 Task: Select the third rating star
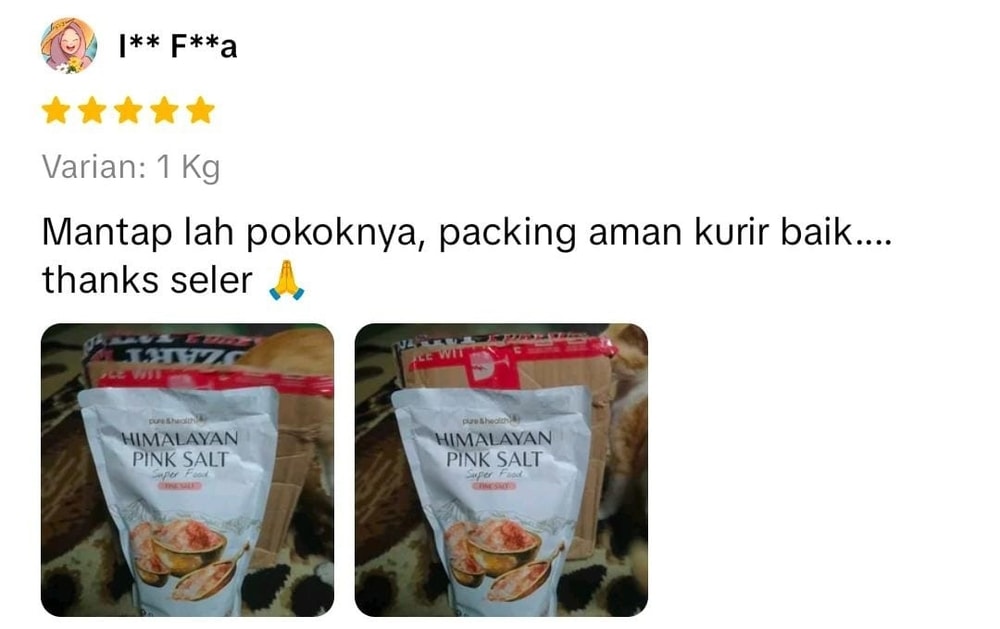click(x=129, y=110)
